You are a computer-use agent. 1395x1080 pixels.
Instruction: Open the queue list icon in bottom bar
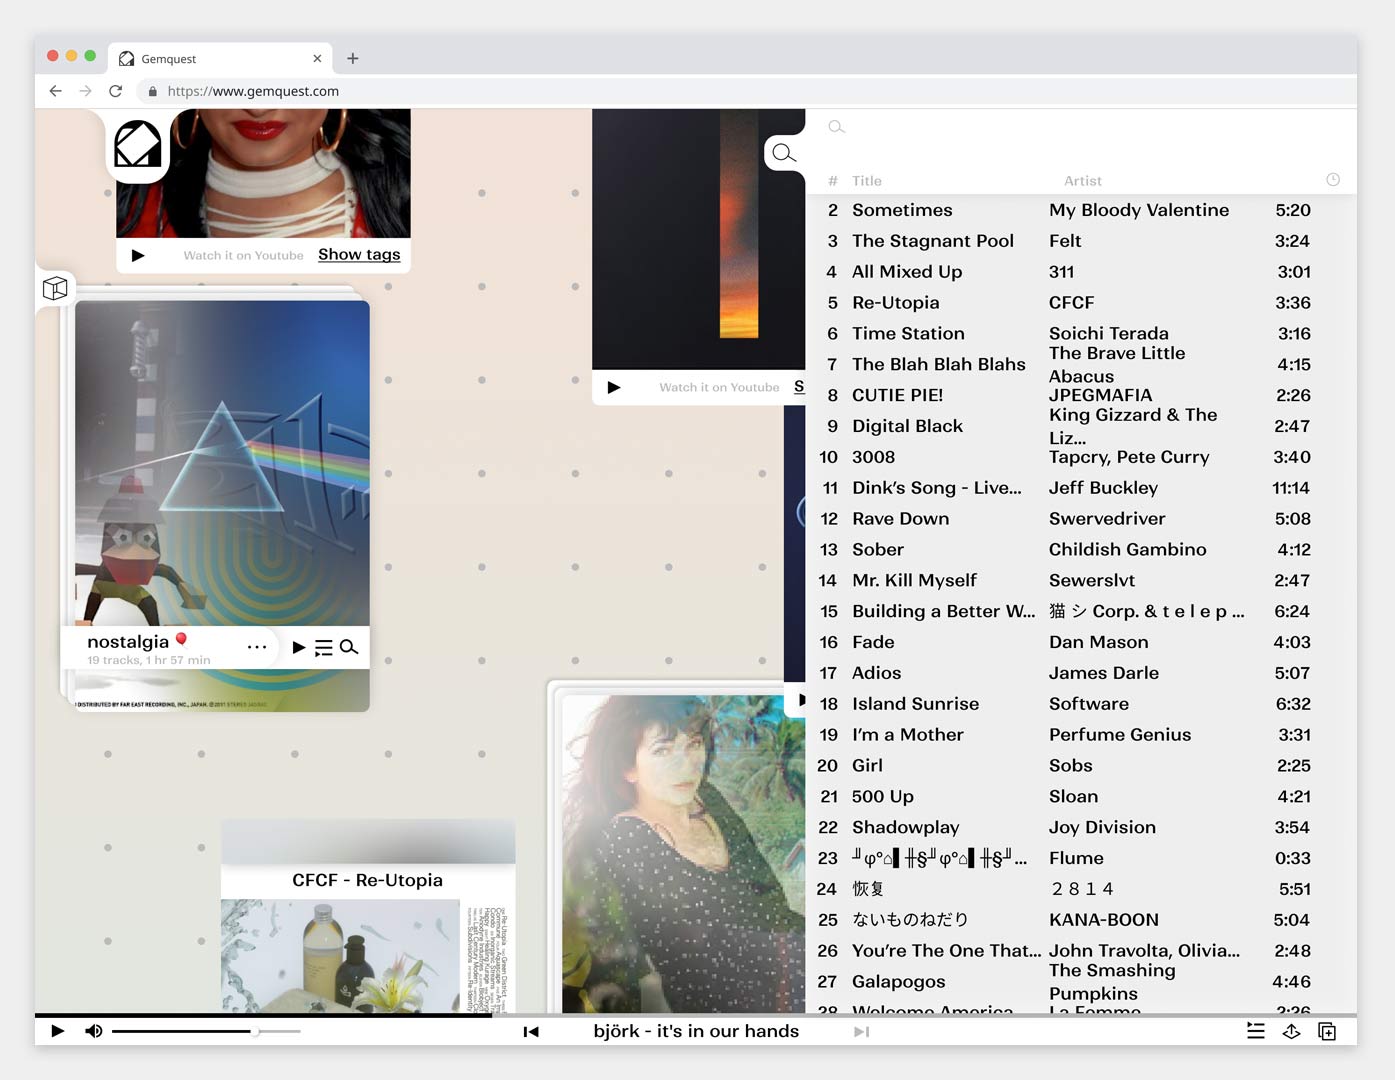1255,1031
